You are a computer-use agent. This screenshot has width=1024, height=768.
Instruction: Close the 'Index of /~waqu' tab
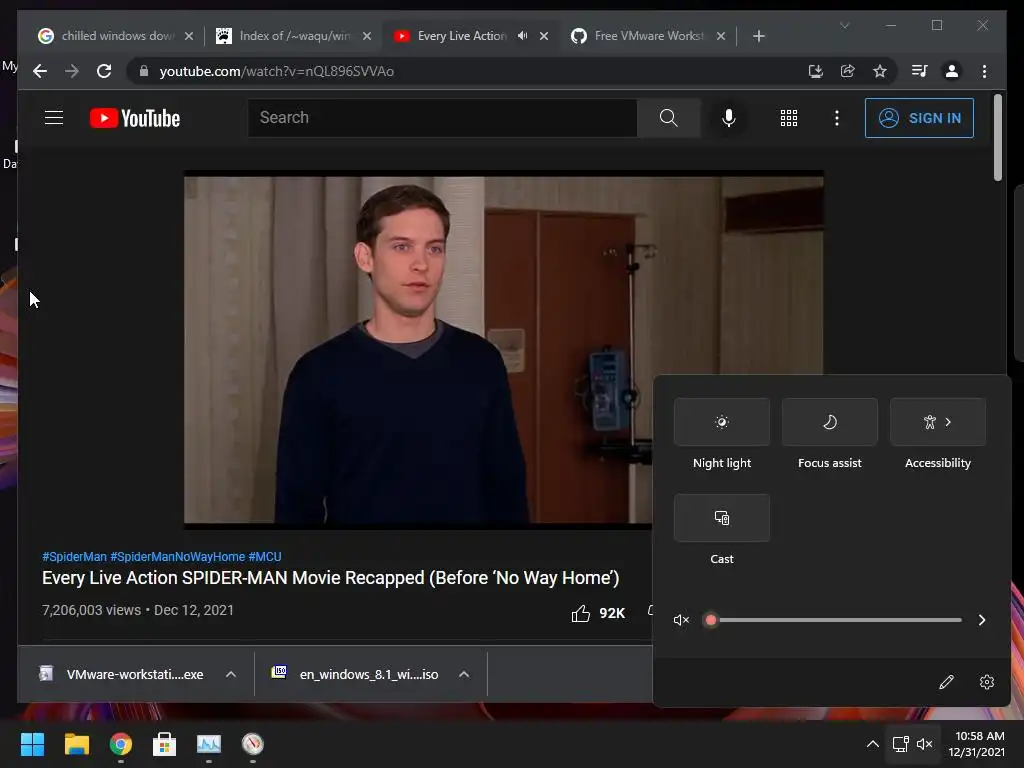pos(367,36)
